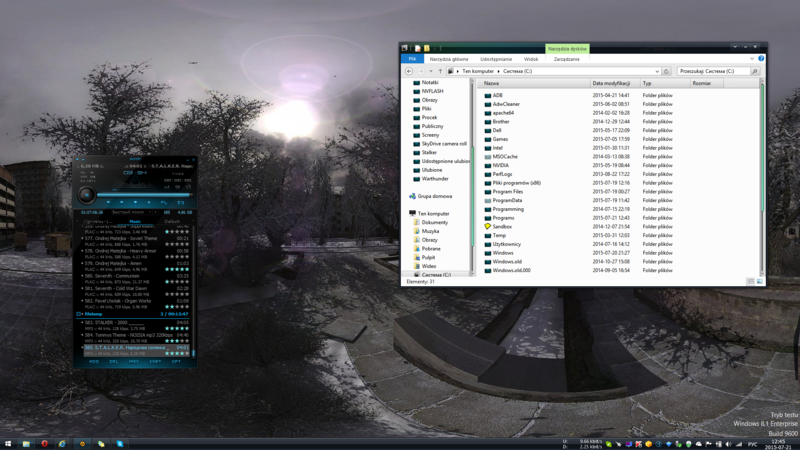Viewport: 800px width, 450px height.
Task: Click AIMP stop button
Action: click(x=135, y=203)
